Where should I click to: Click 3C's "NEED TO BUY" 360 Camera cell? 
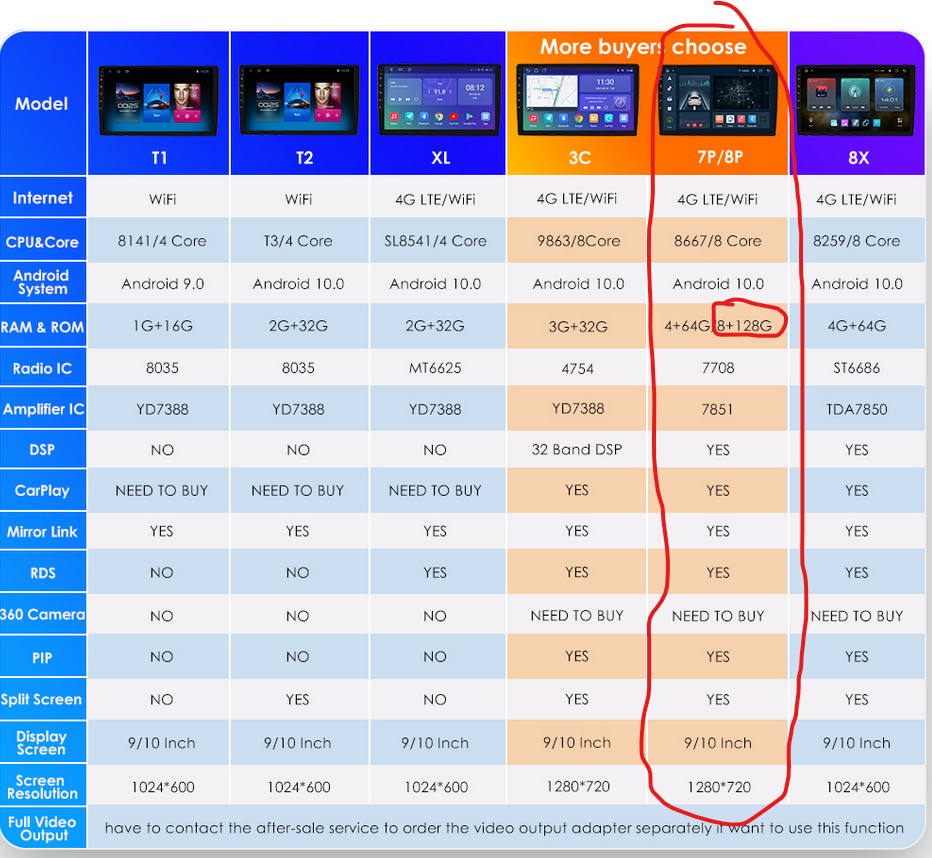point(577,616)
